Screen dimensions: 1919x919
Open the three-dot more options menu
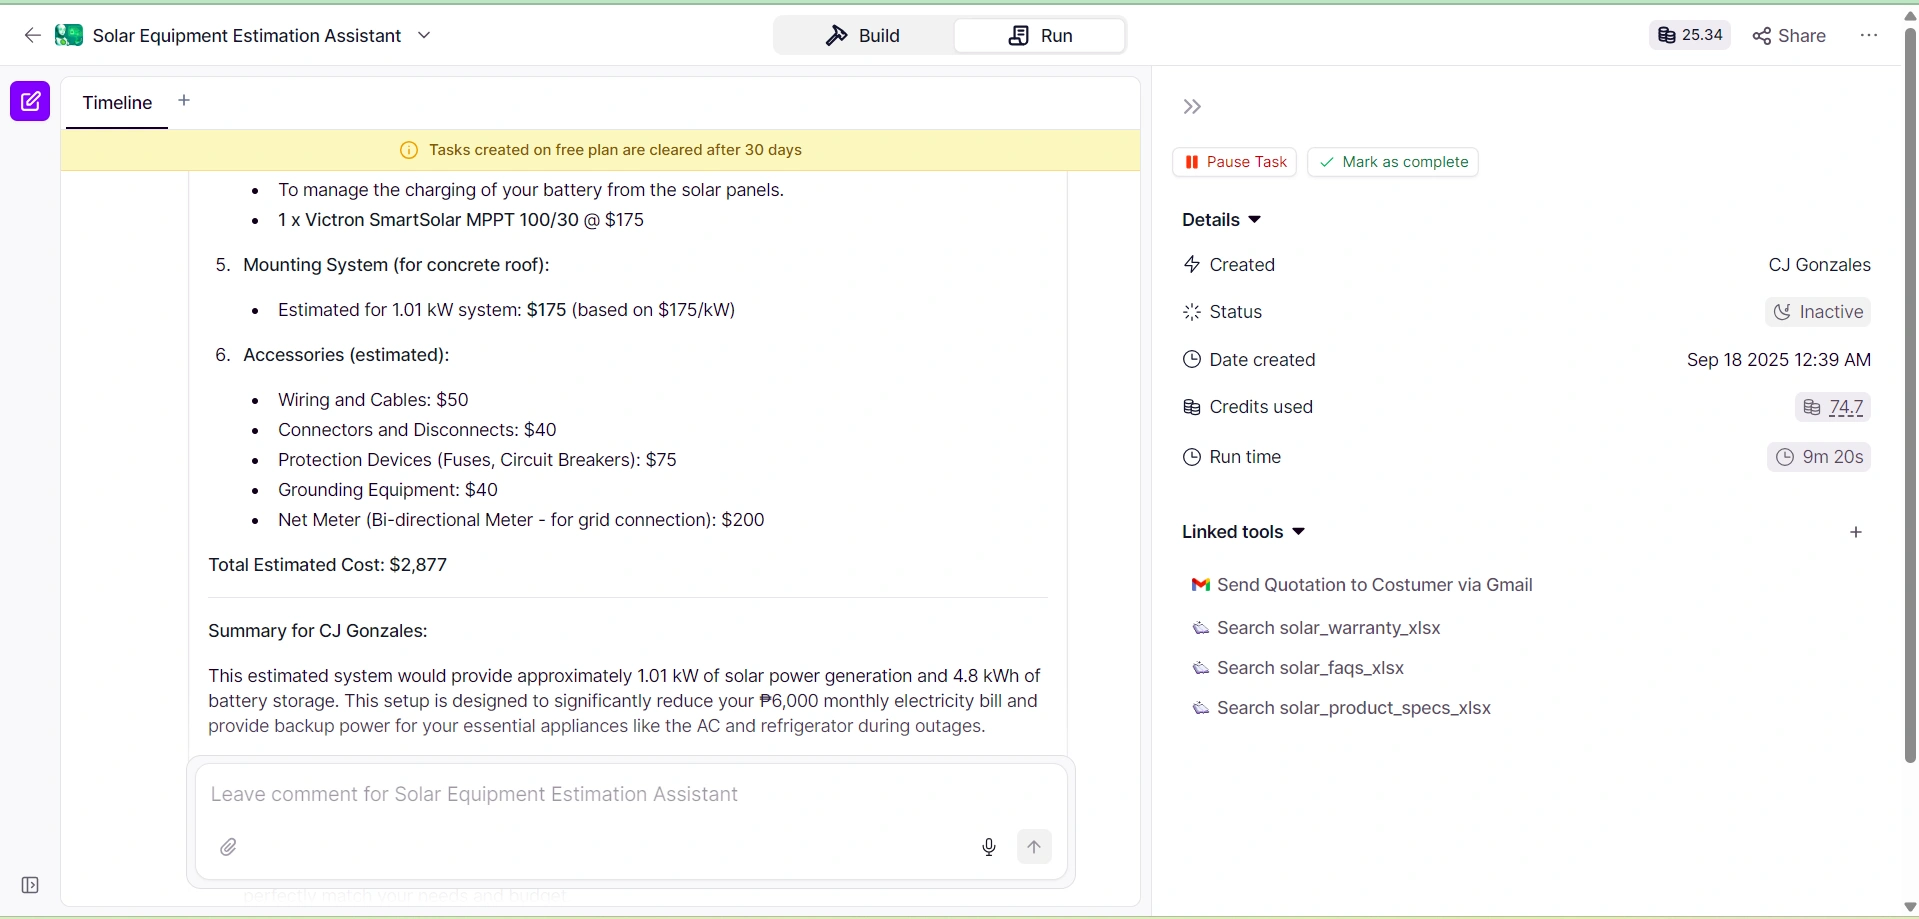click(x=1869, y=36)
